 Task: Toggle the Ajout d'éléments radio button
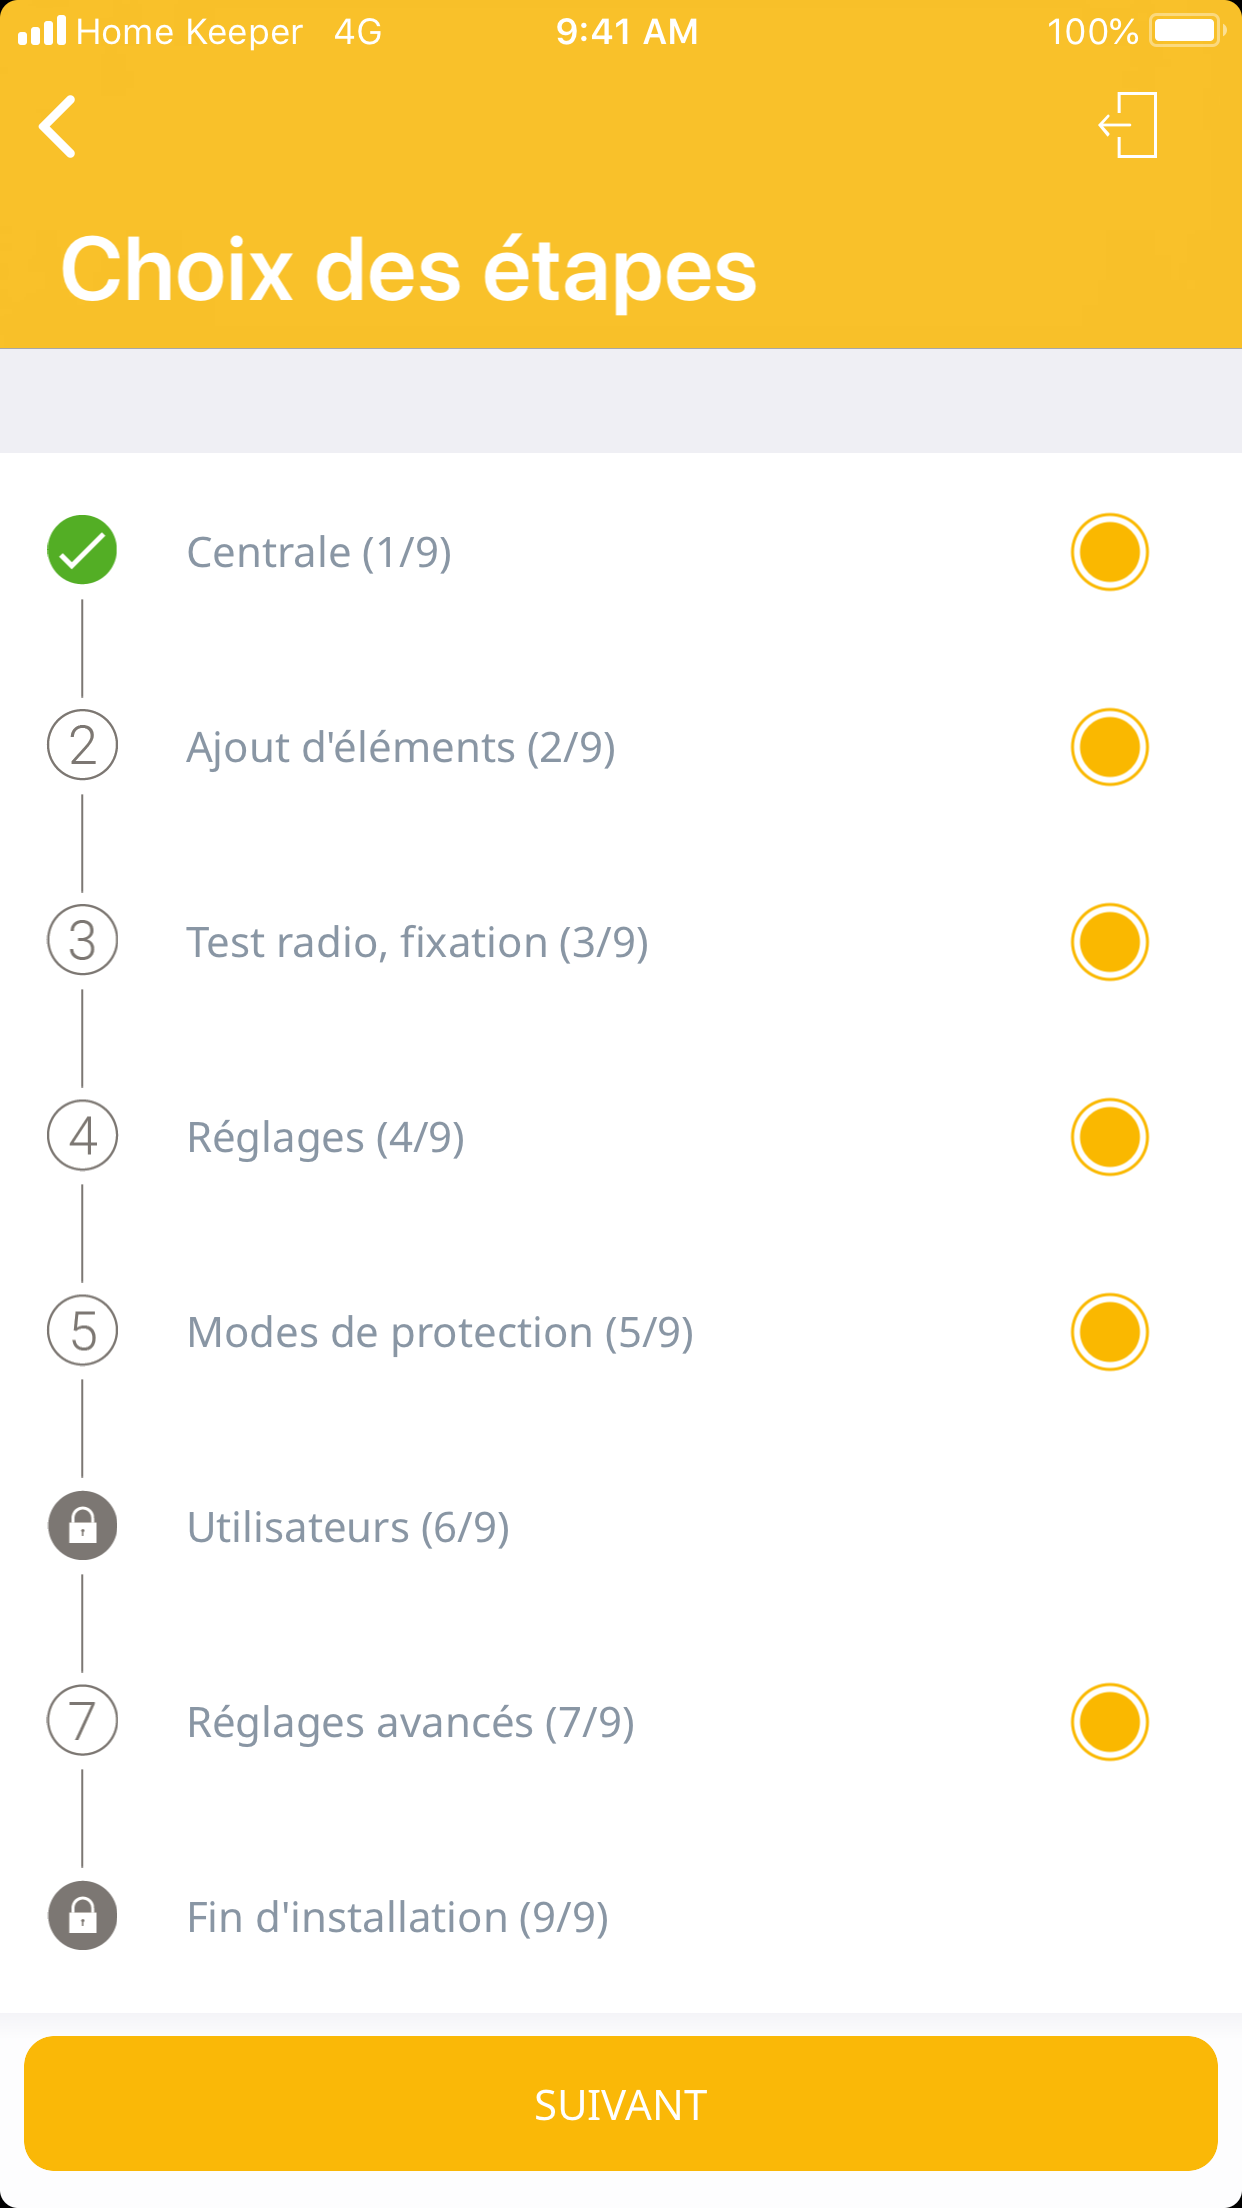[1109, 747]
